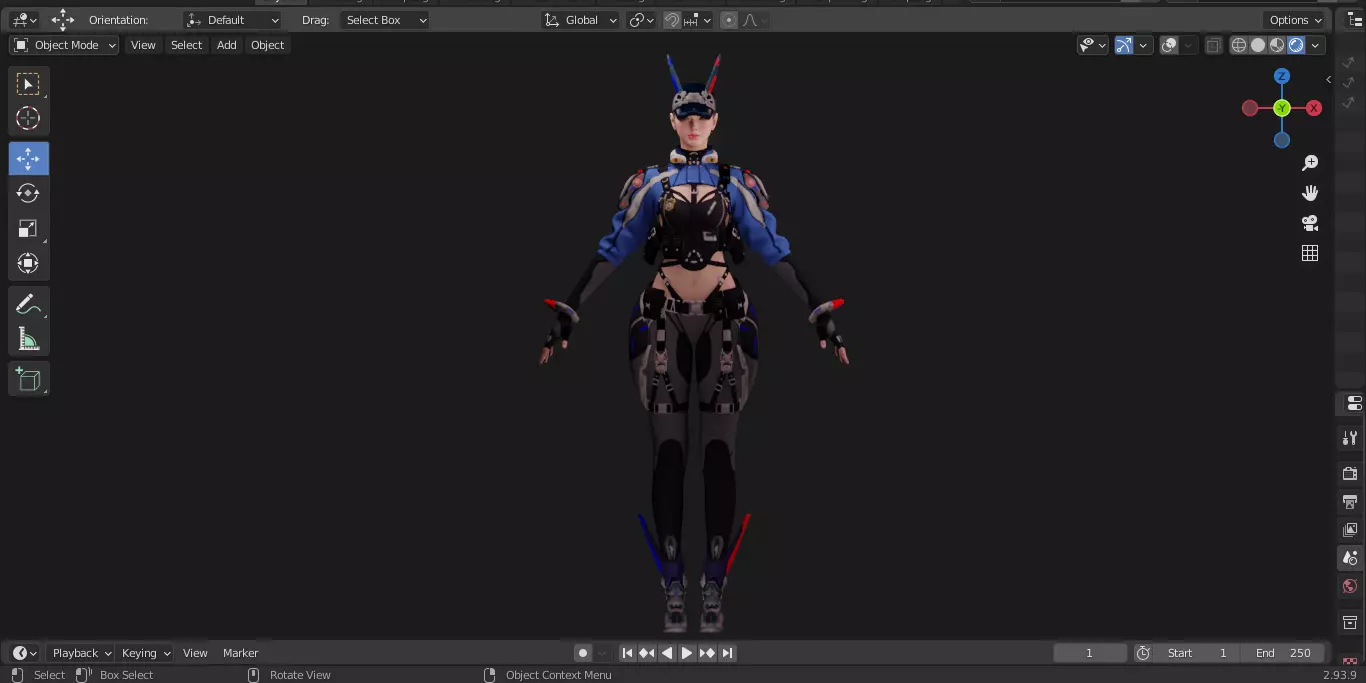Toggle snapping with the magnet icon

673,20
